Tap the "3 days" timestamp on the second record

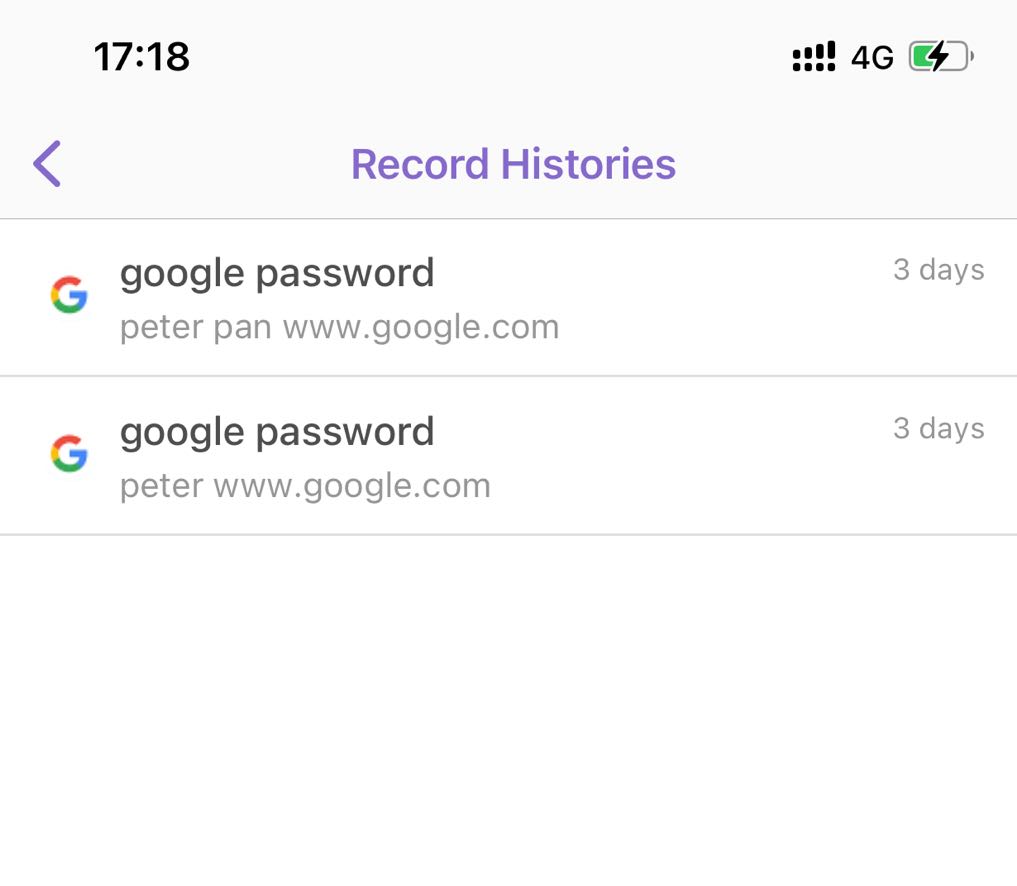pyautogui.click(x=938, y=429)
